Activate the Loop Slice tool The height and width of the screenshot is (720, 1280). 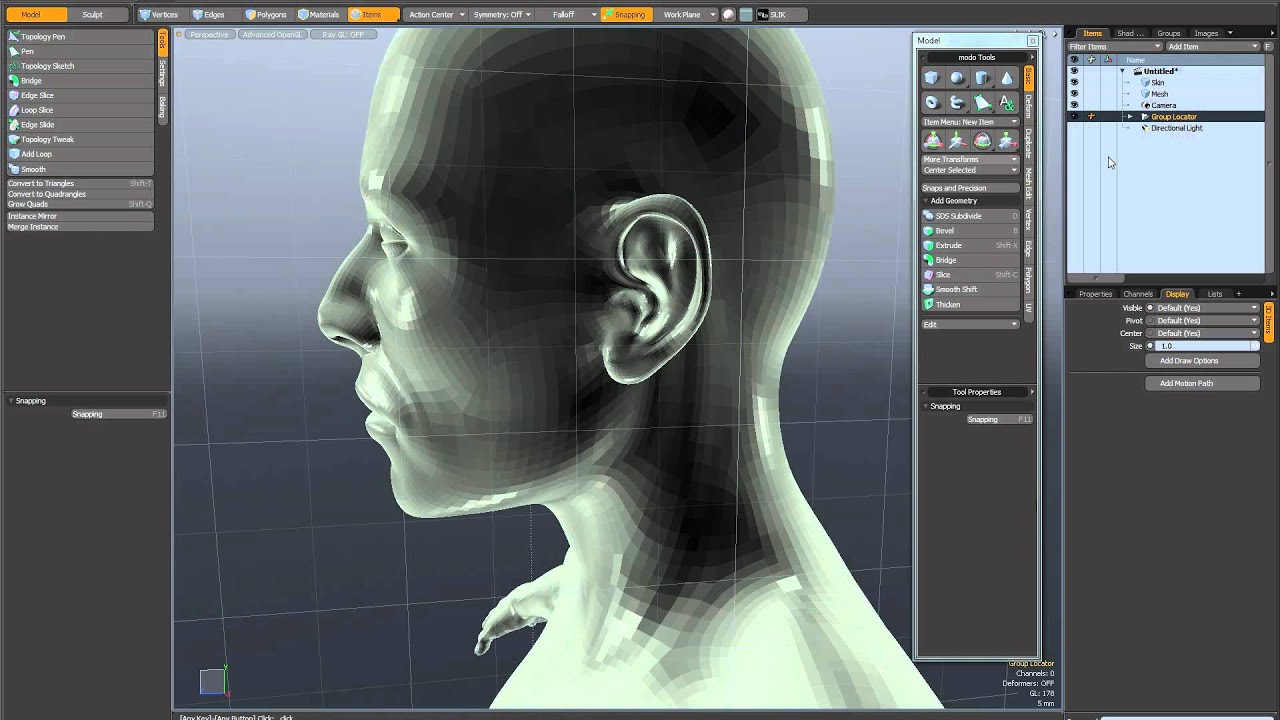pos(80,110)
